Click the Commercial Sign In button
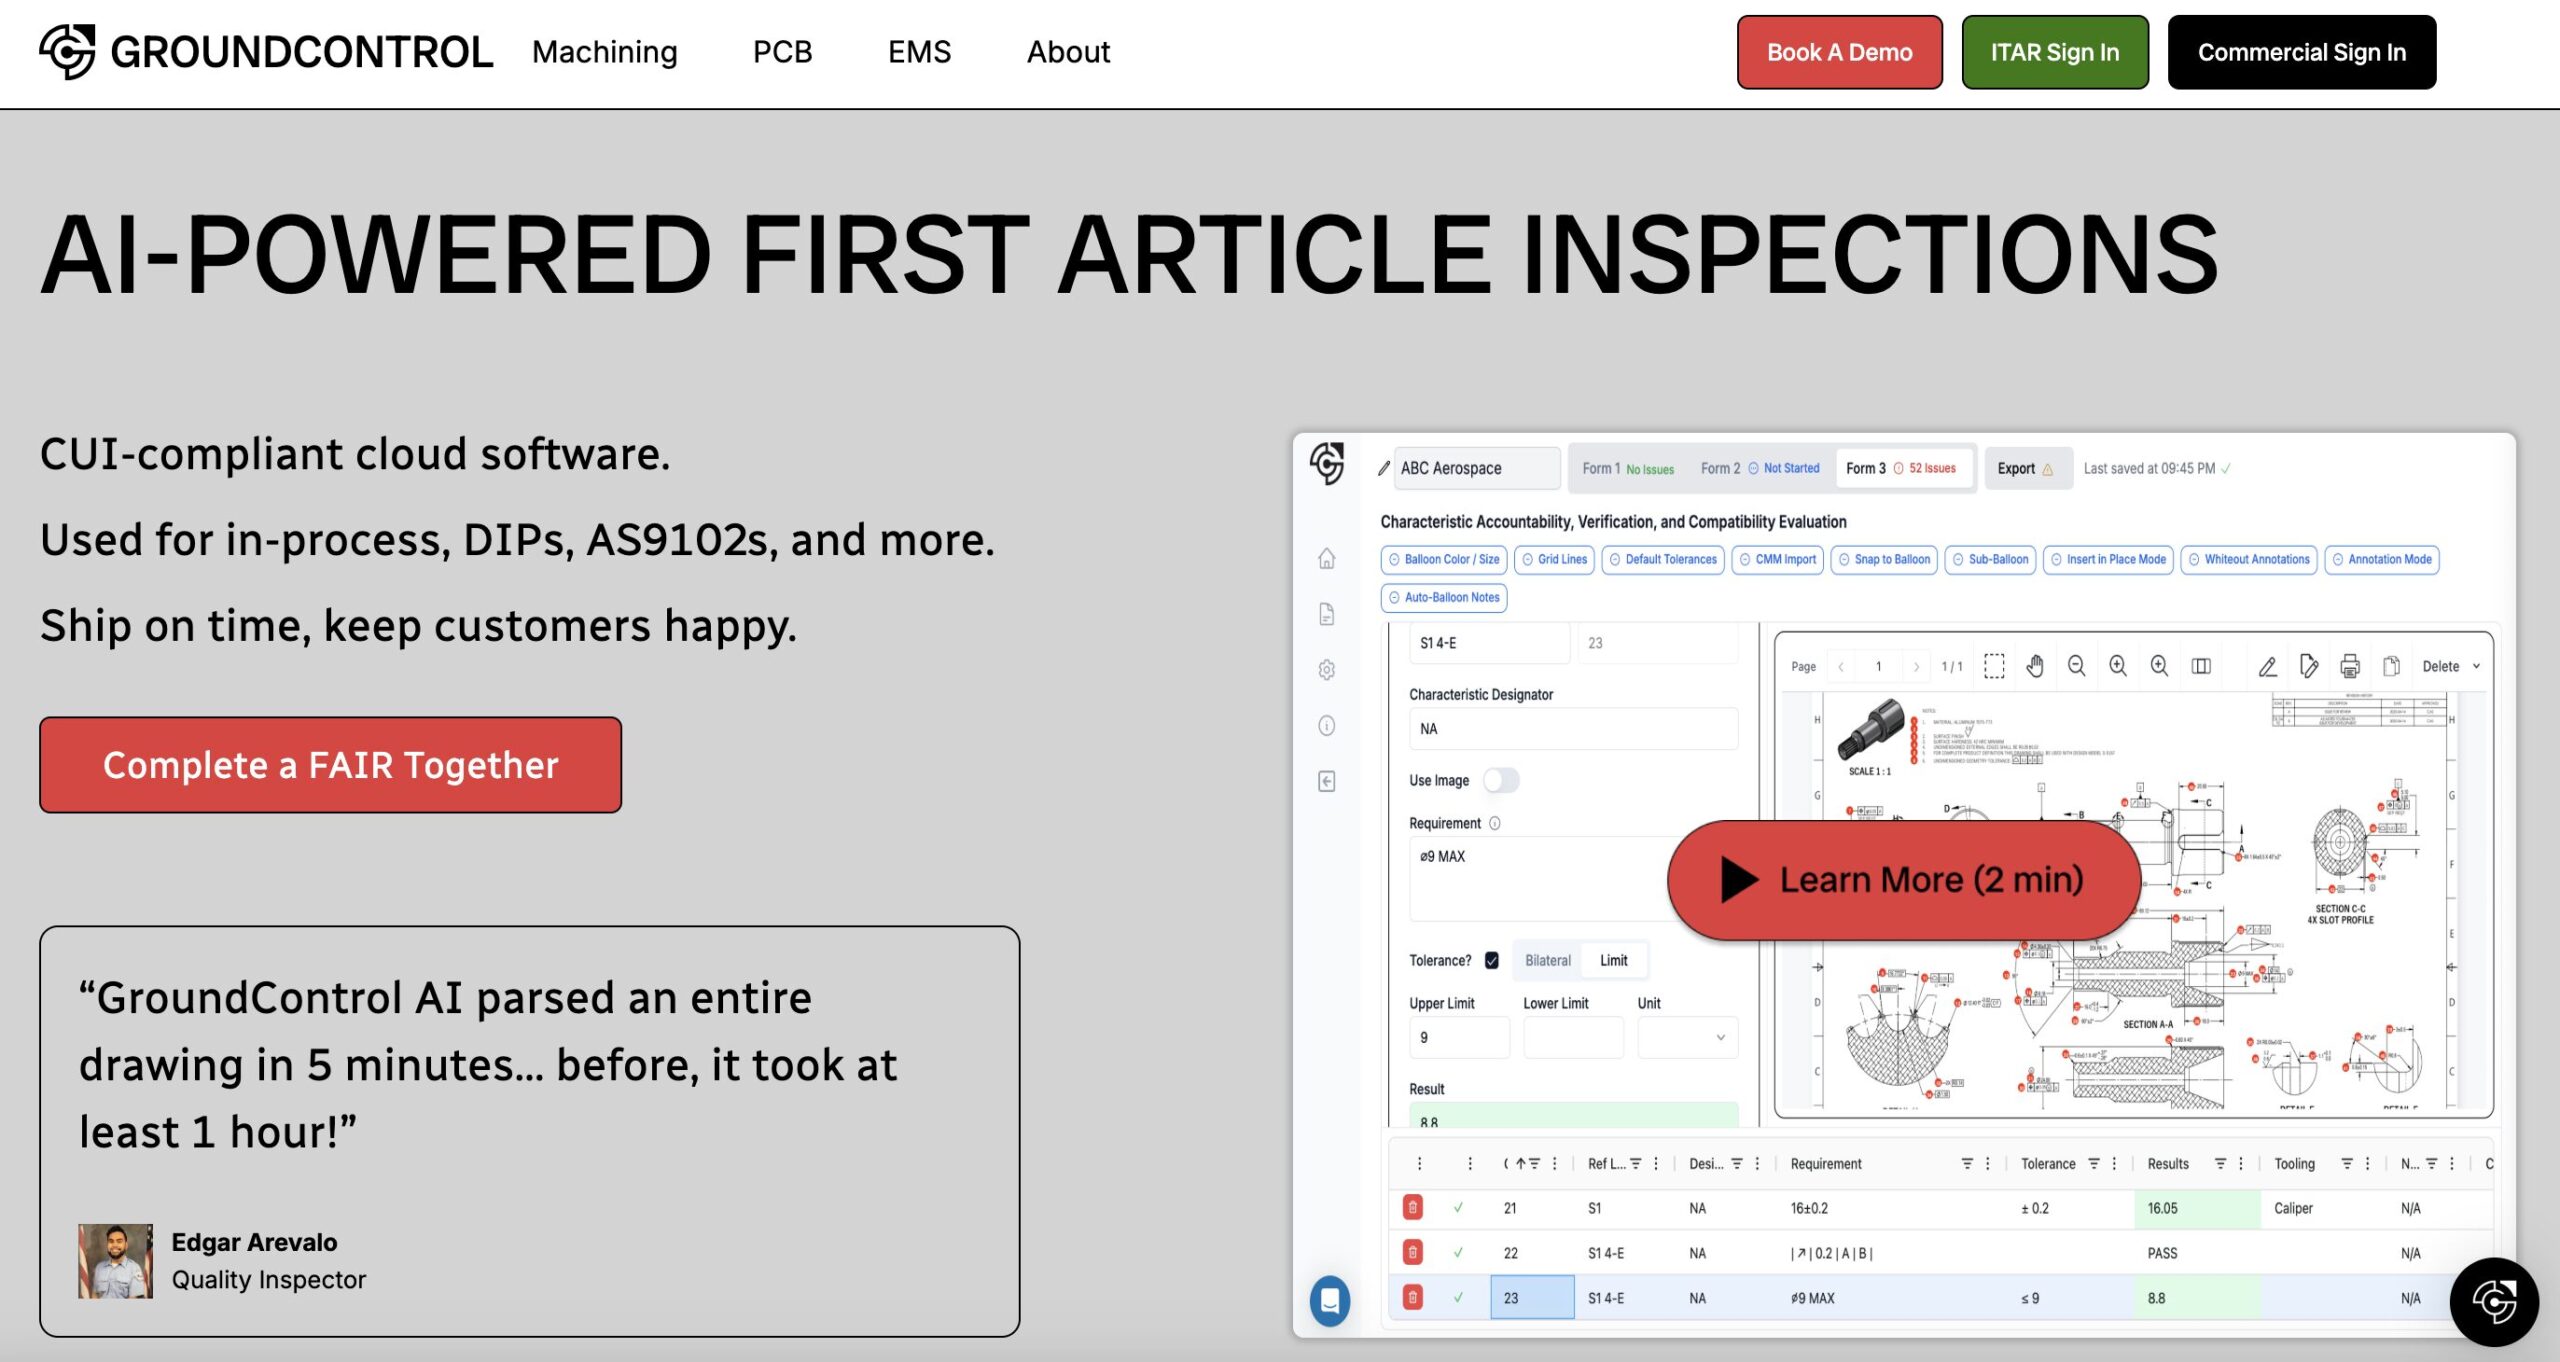Screen dimensions: 2560x1362 [2301, 52]
